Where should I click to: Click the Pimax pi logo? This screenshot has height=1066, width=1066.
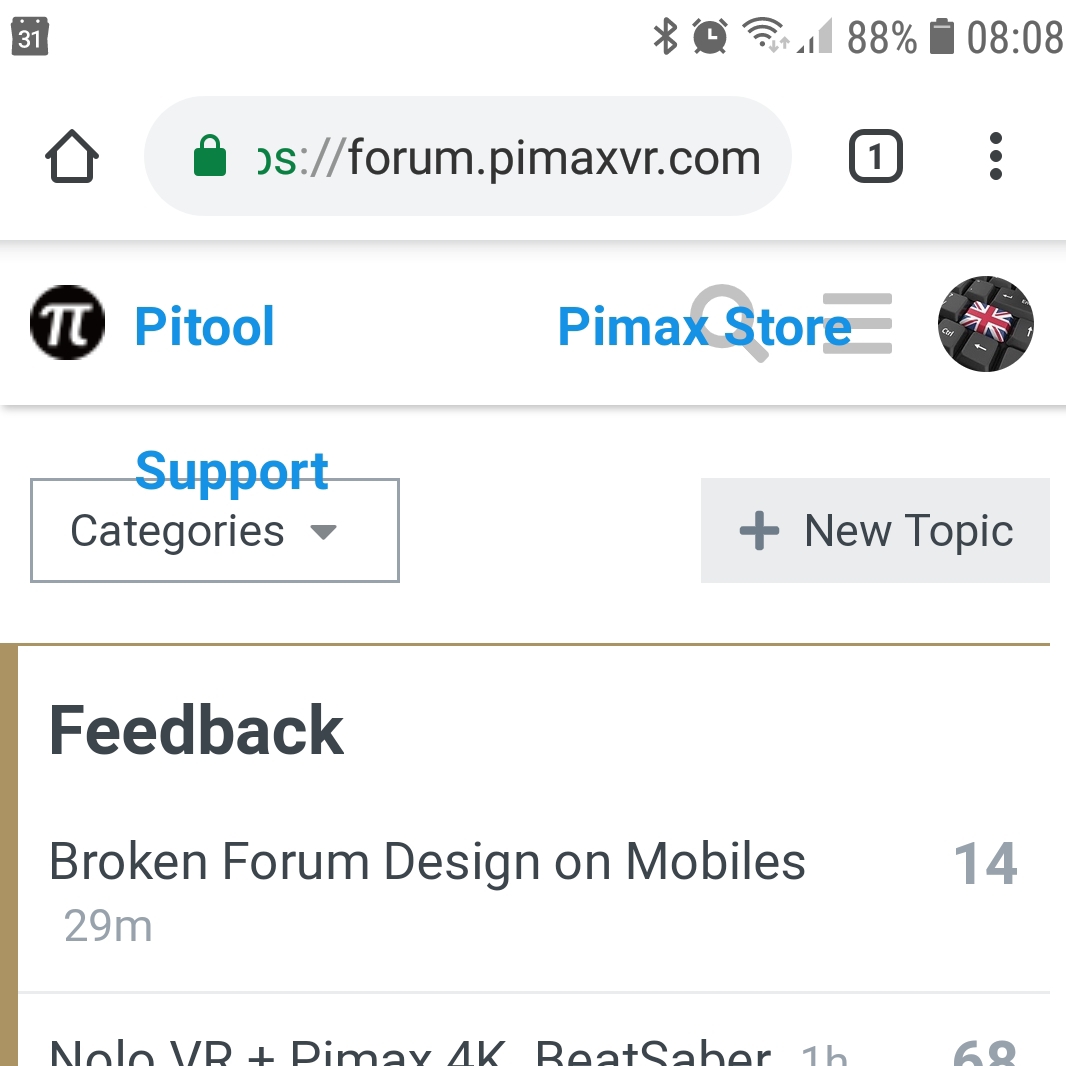click(67, 323)
